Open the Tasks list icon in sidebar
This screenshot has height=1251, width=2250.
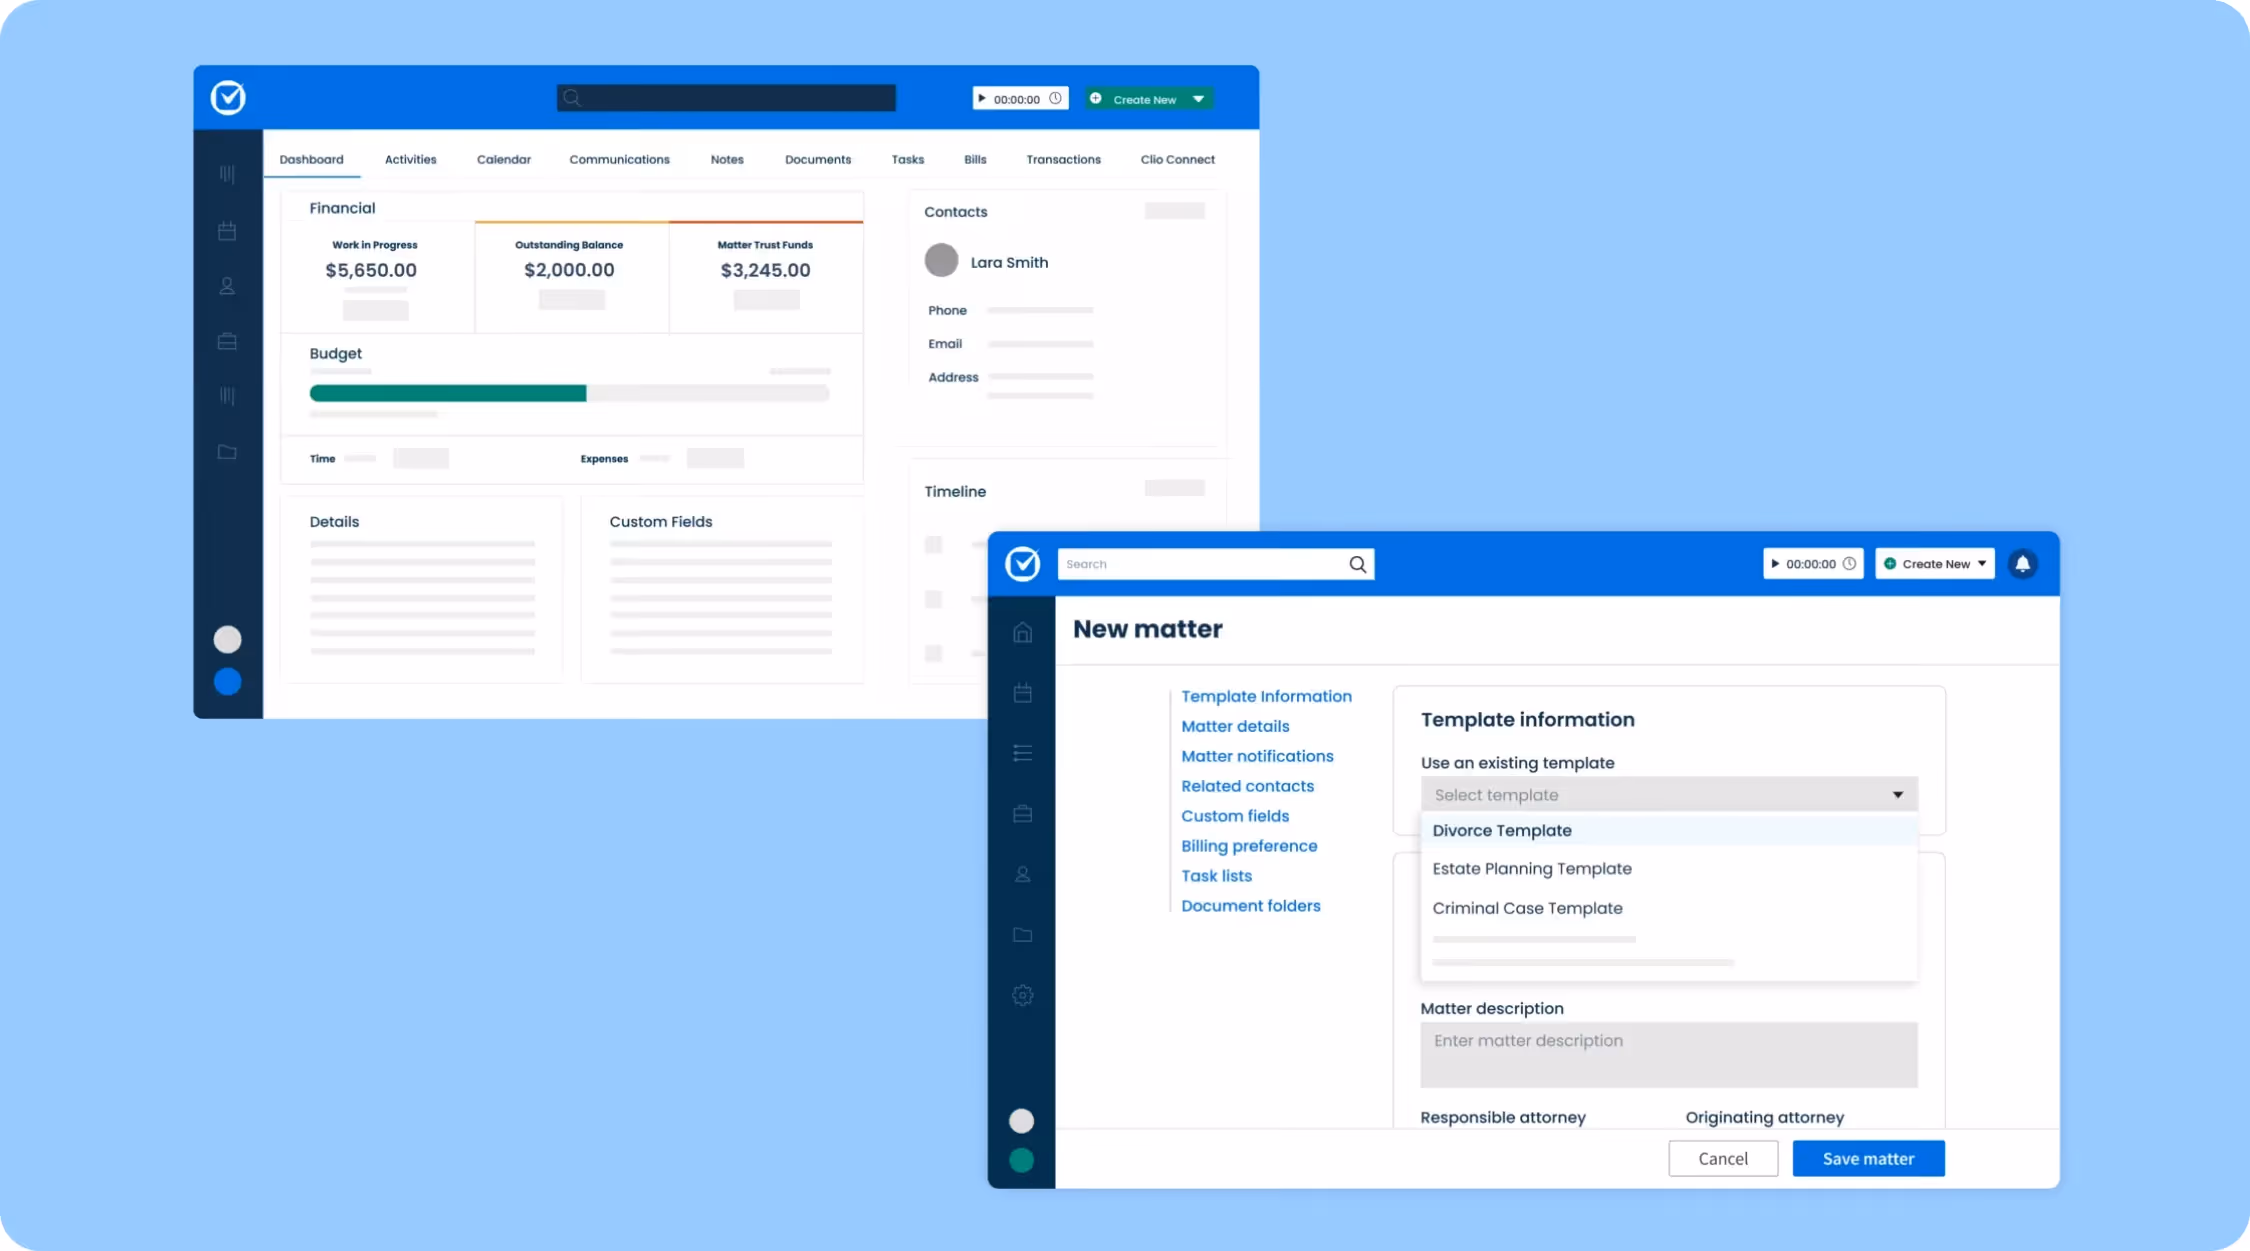pos(1022,753)
